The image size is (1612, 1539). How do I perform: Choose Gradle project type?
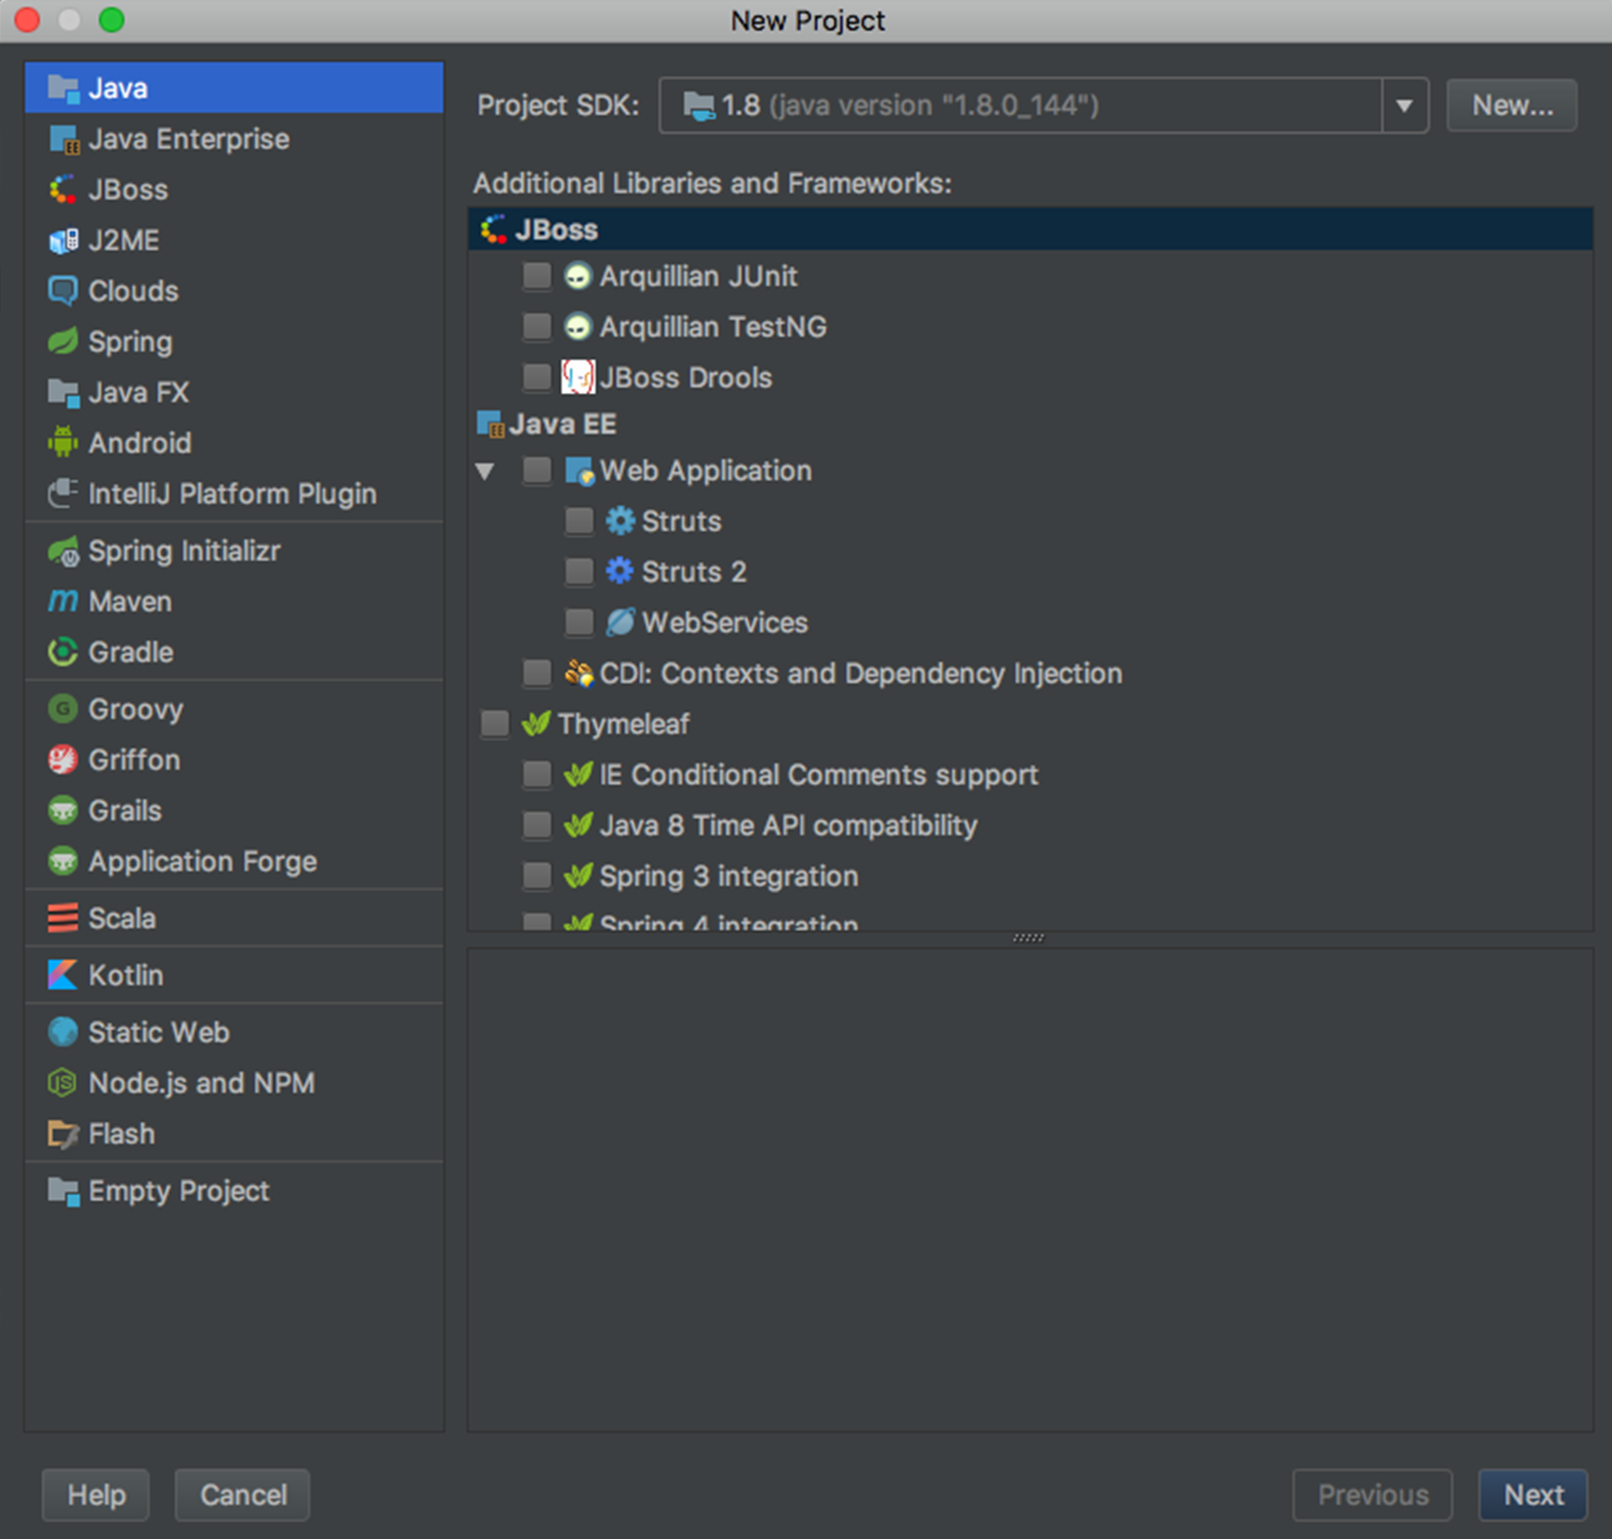(x=234, y=652)
